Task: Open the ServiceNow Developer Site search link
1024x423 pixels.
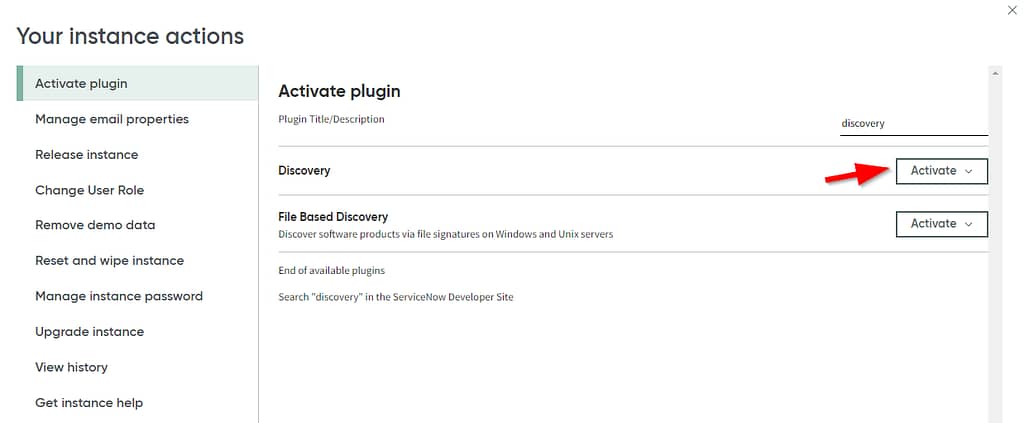Action: tap(395, 297)
